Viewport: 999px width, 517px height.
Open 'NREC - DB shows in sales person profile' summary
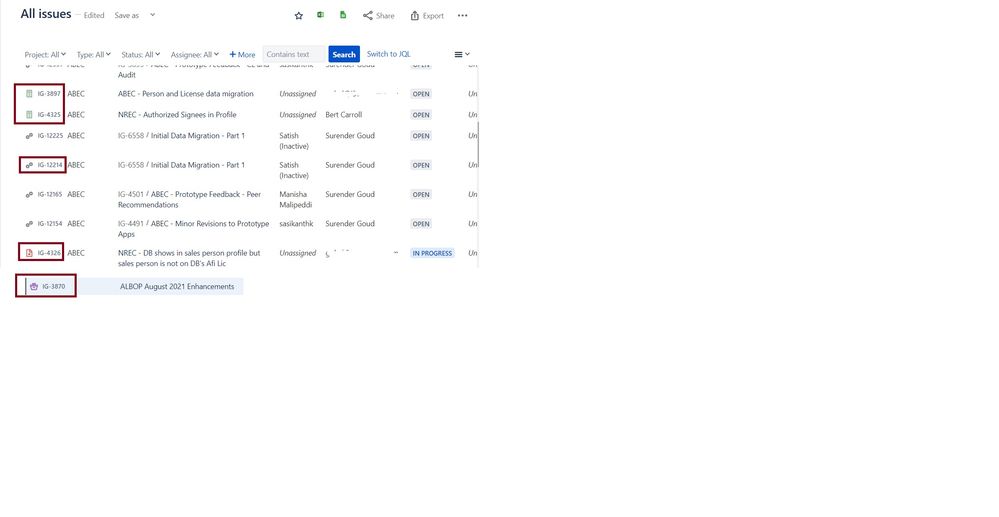coord(189,258)
